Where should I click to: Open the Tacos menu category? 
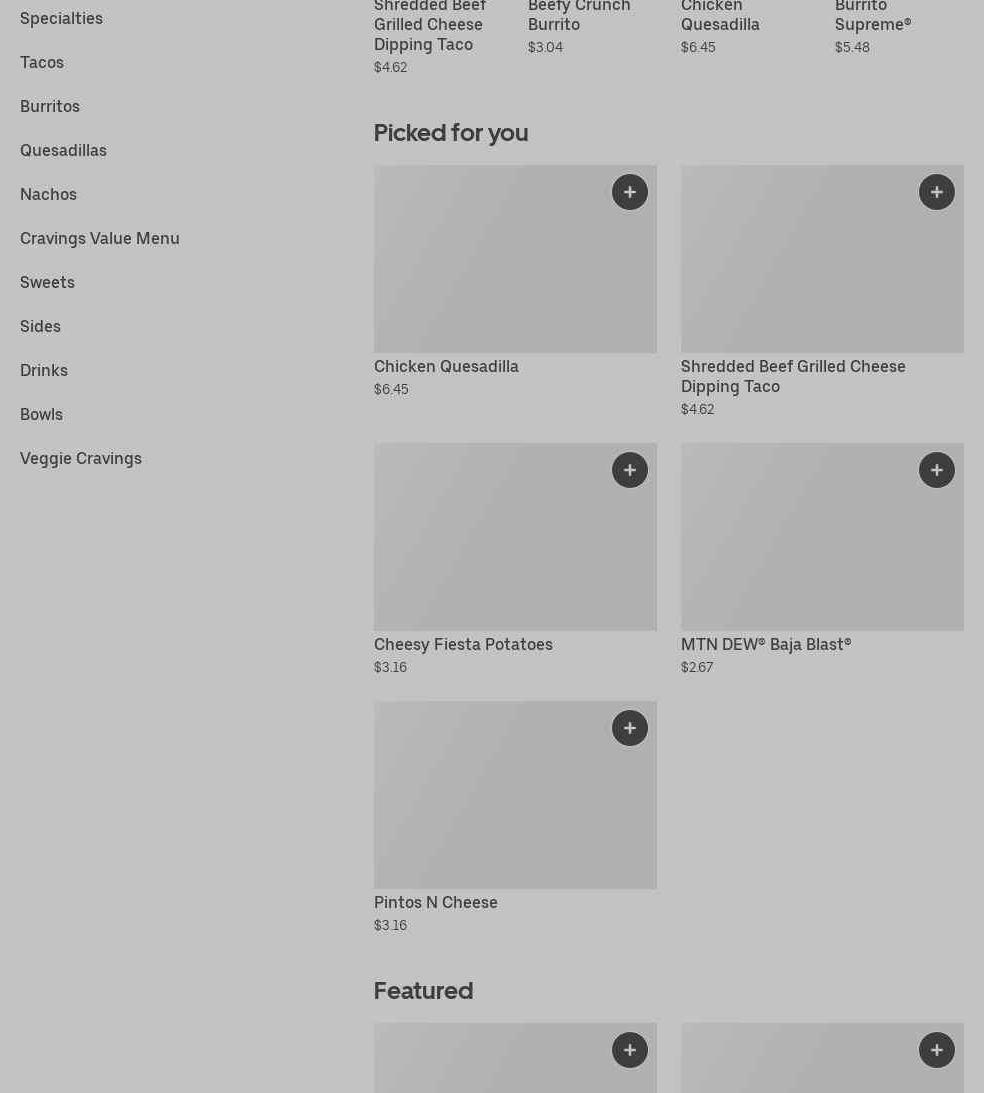(42, 62)
